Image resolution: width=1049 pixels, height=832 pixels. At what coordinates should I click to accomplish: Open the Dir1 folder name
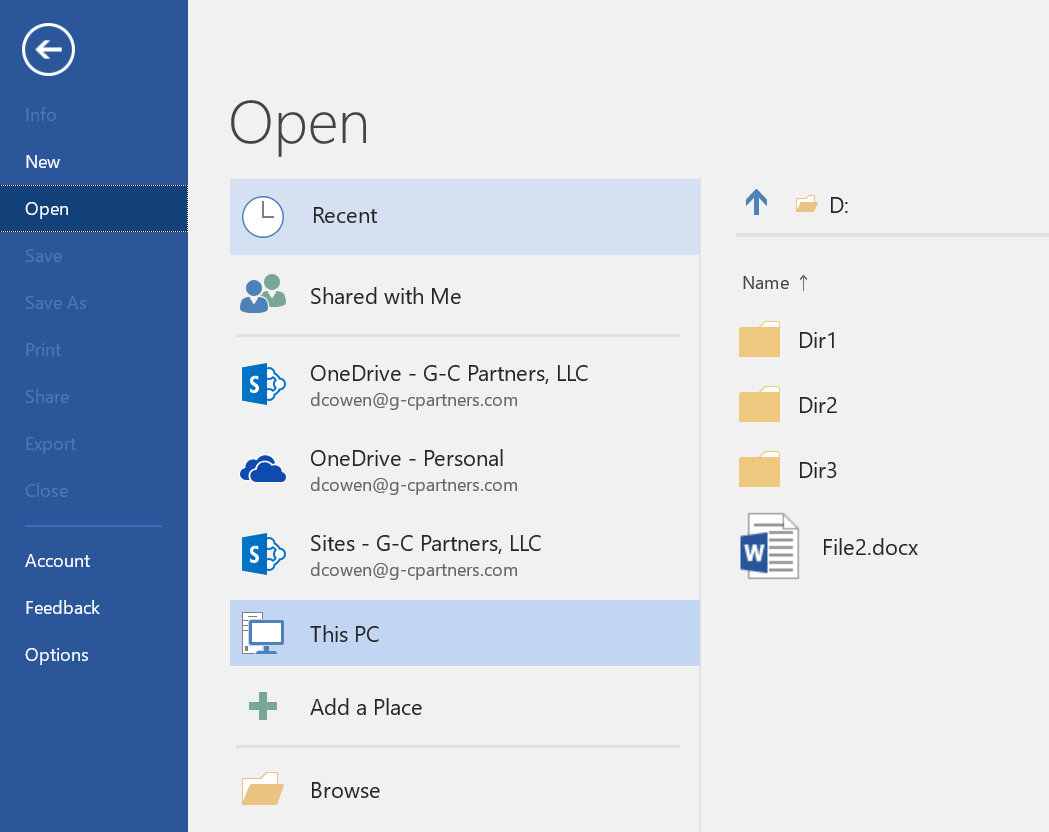[x=818, y=340]
